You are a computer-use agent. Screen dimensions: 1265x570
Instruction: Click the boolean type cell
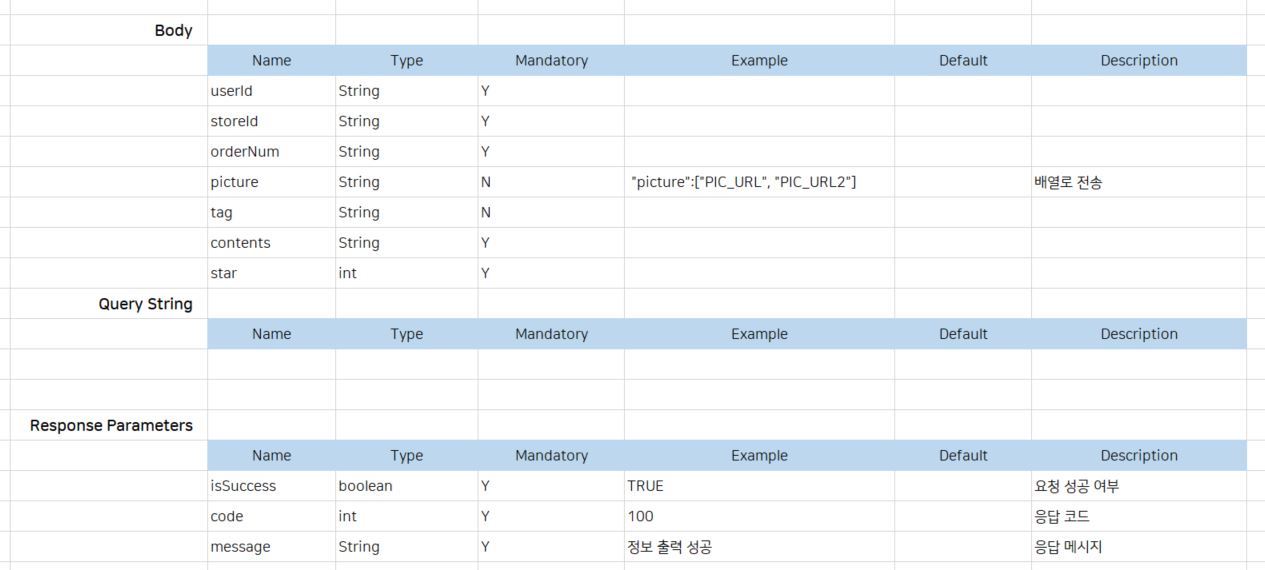[365, 486]
